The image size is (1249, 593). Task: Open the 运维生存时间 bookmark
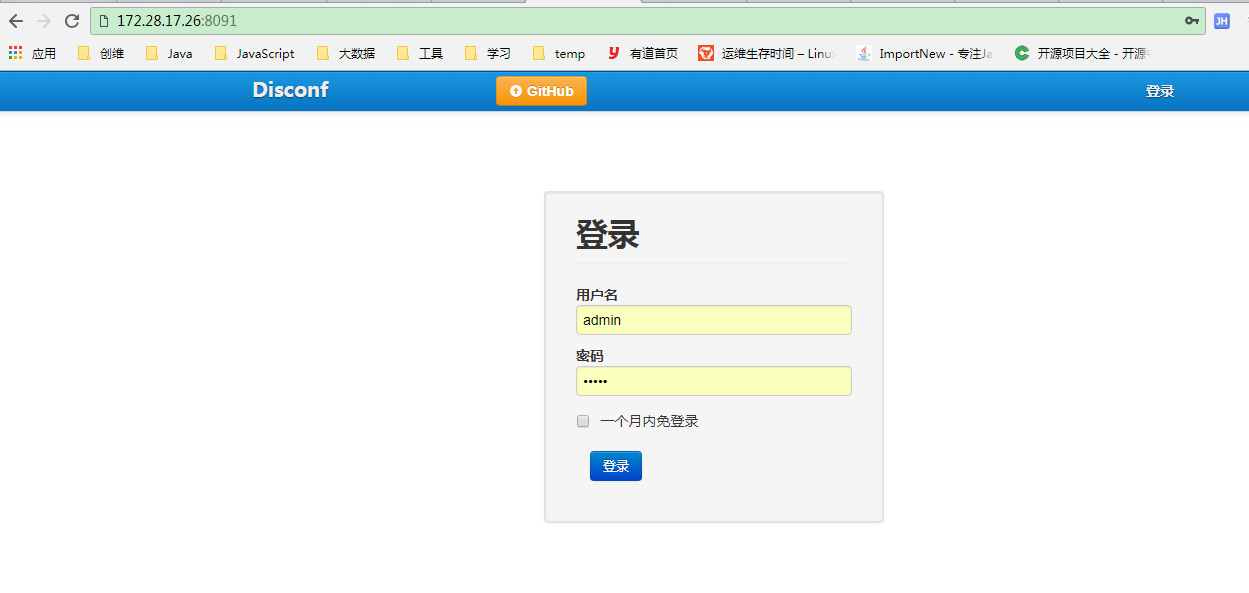pos(766,54)
